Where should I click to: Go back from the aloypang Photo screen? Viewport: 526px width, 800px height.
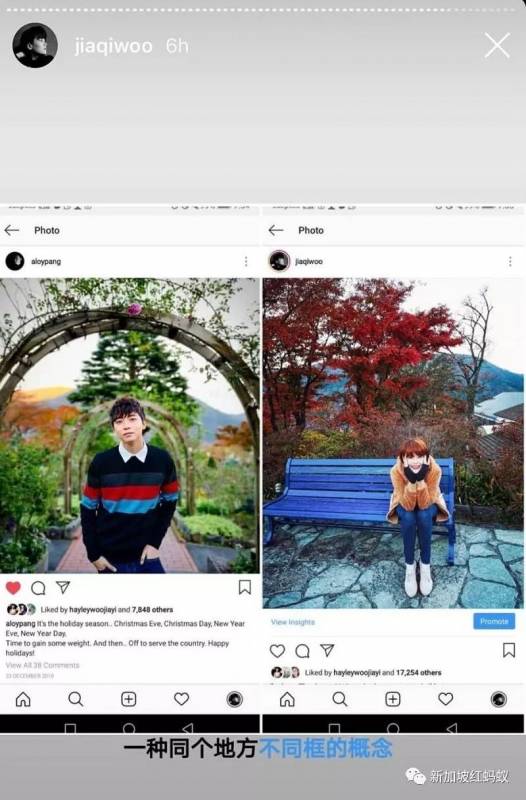[x=12, y=231]
